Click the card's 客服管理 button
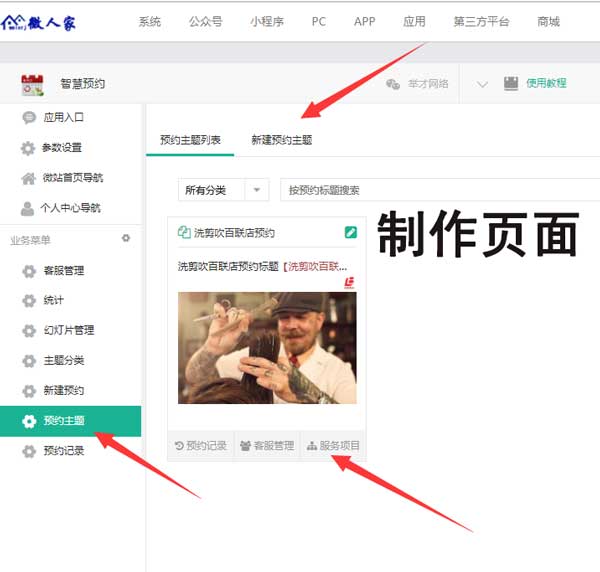 pos(267,446)
